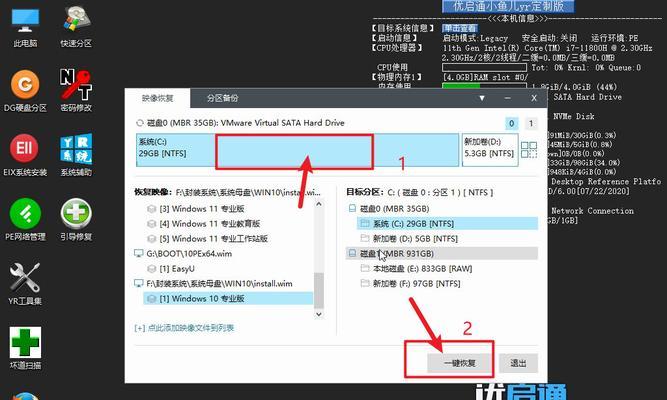Click the 退出 button
The image size is (667, 400).
point(518,363)
